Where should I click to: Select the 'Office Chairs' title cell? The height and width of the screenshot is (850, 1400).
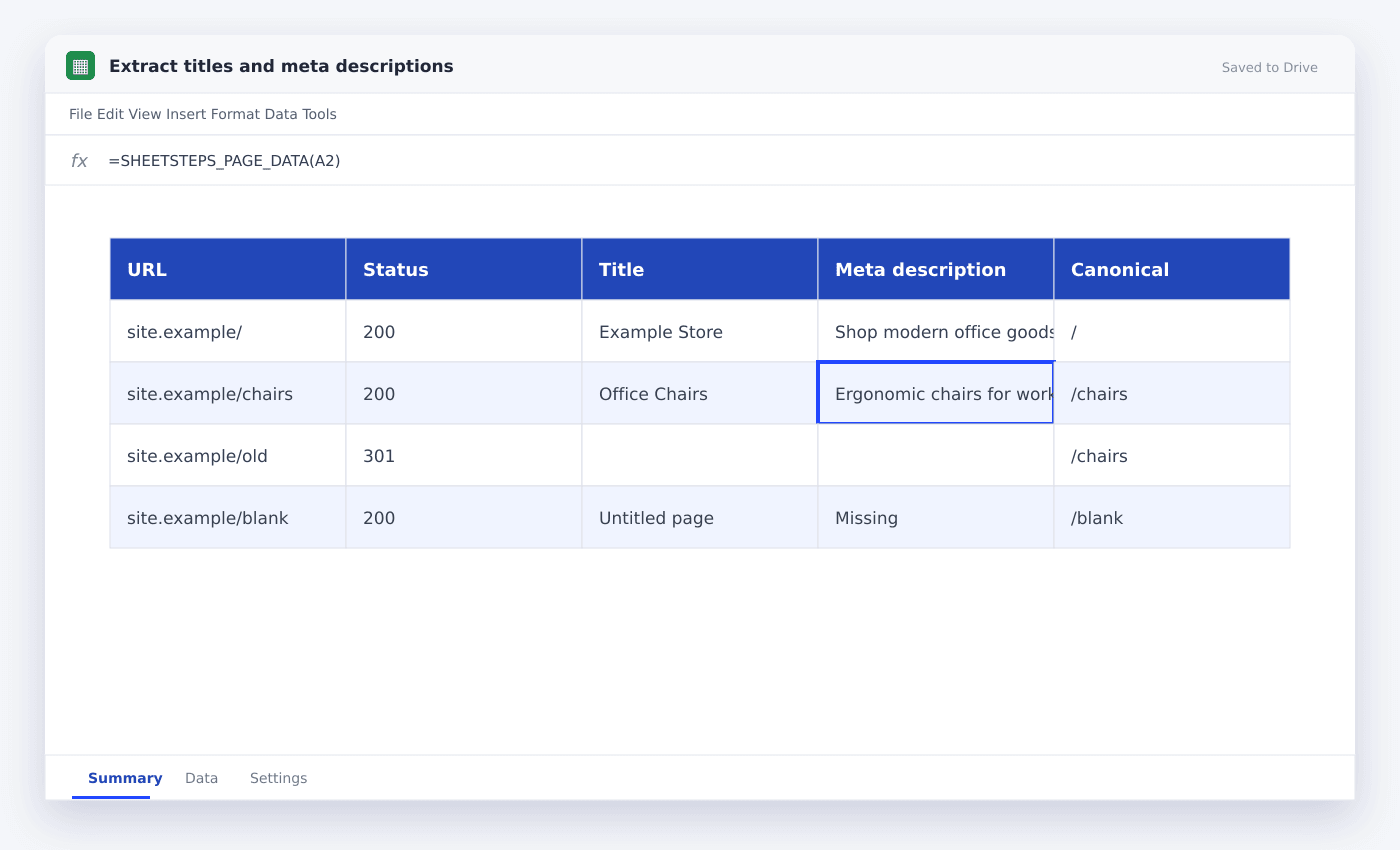700,393
